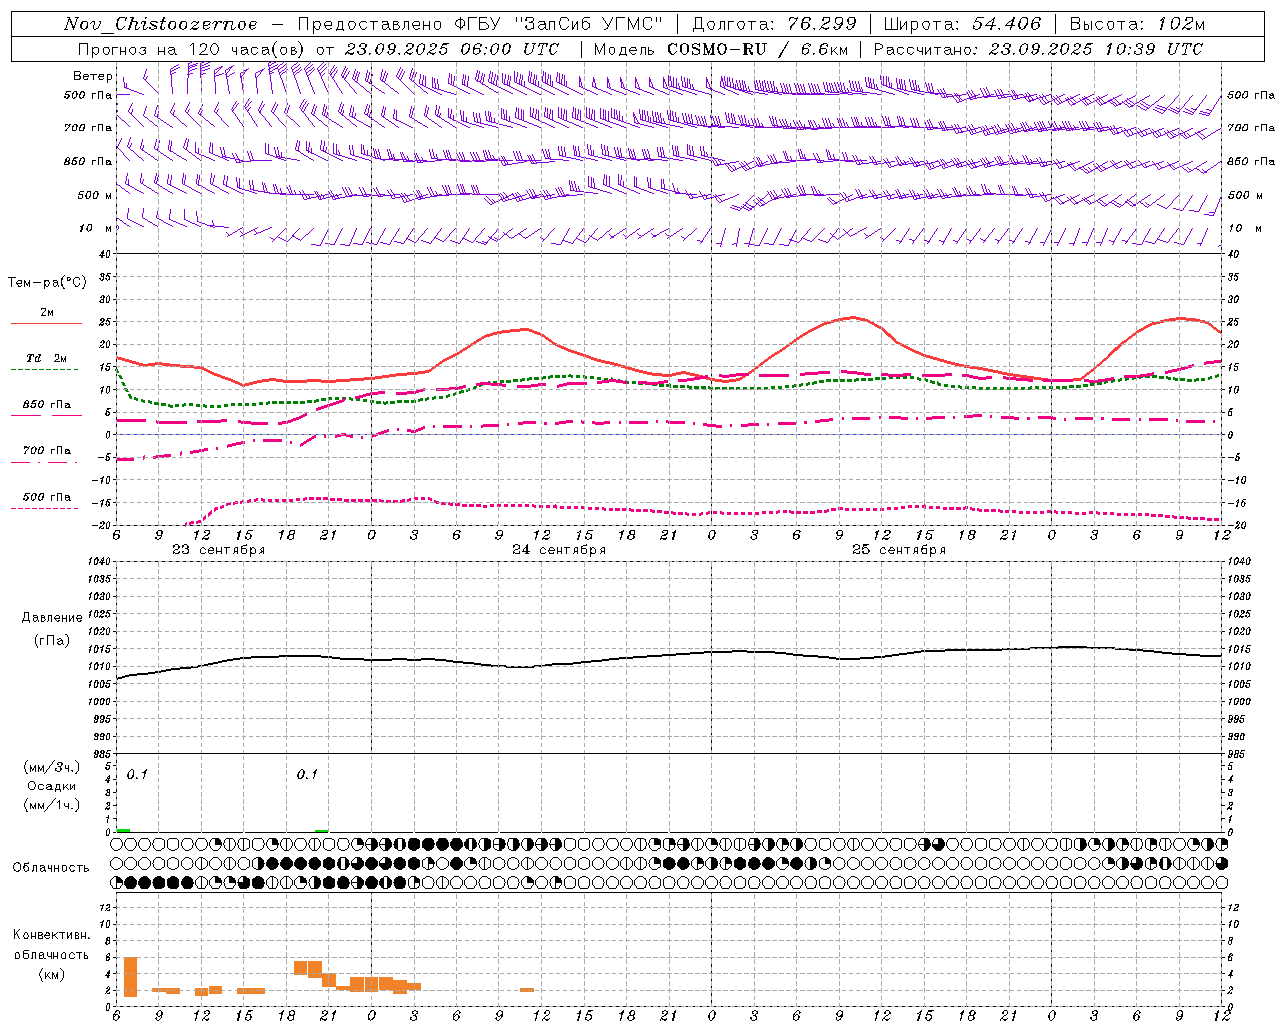Click the date label 25 сентября
Viewport: 1280px width, 1024px height.
pos(899,550)
